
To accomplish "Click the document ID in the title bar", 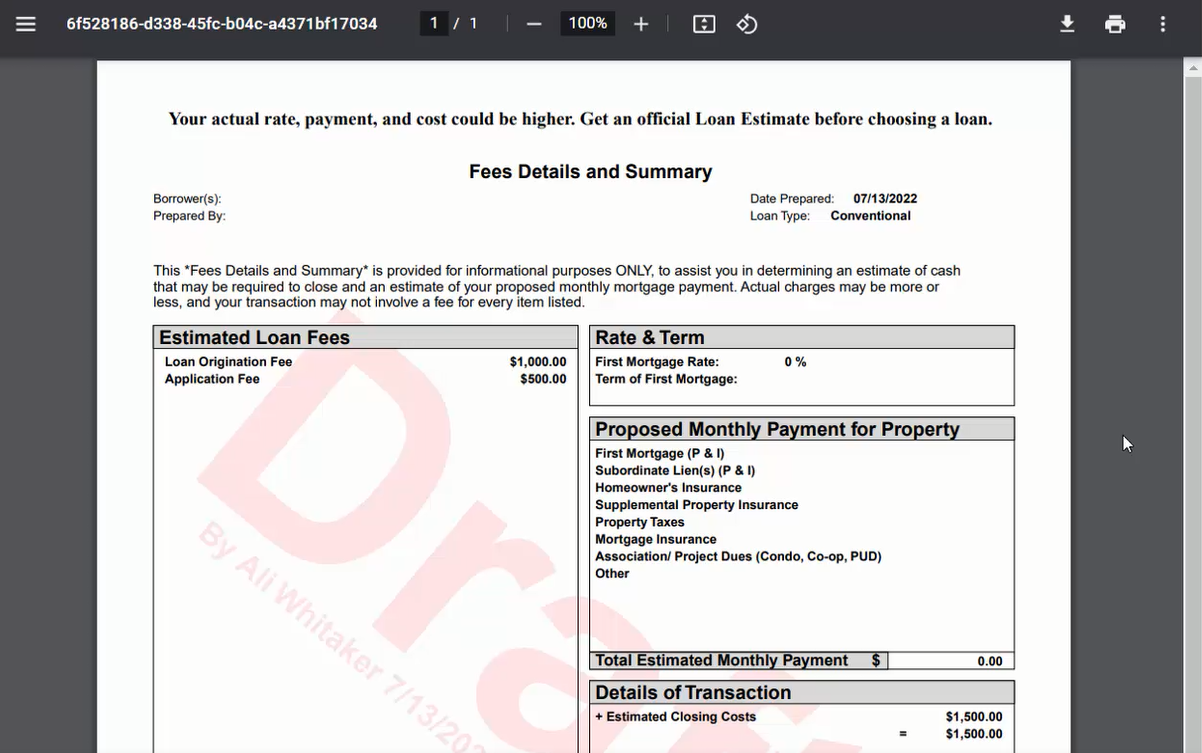I will click(x=222, y=22).
